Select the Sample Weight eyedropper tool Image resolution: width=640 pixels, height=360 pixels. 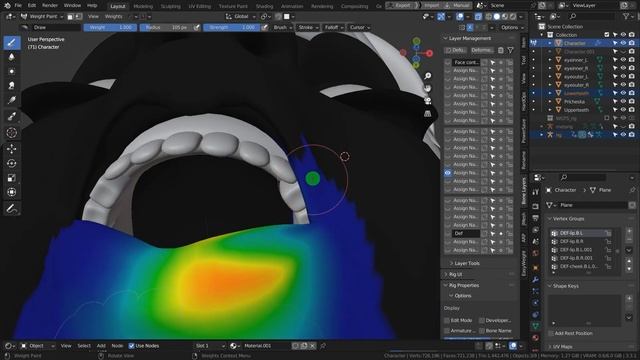(x=12, y=116)
